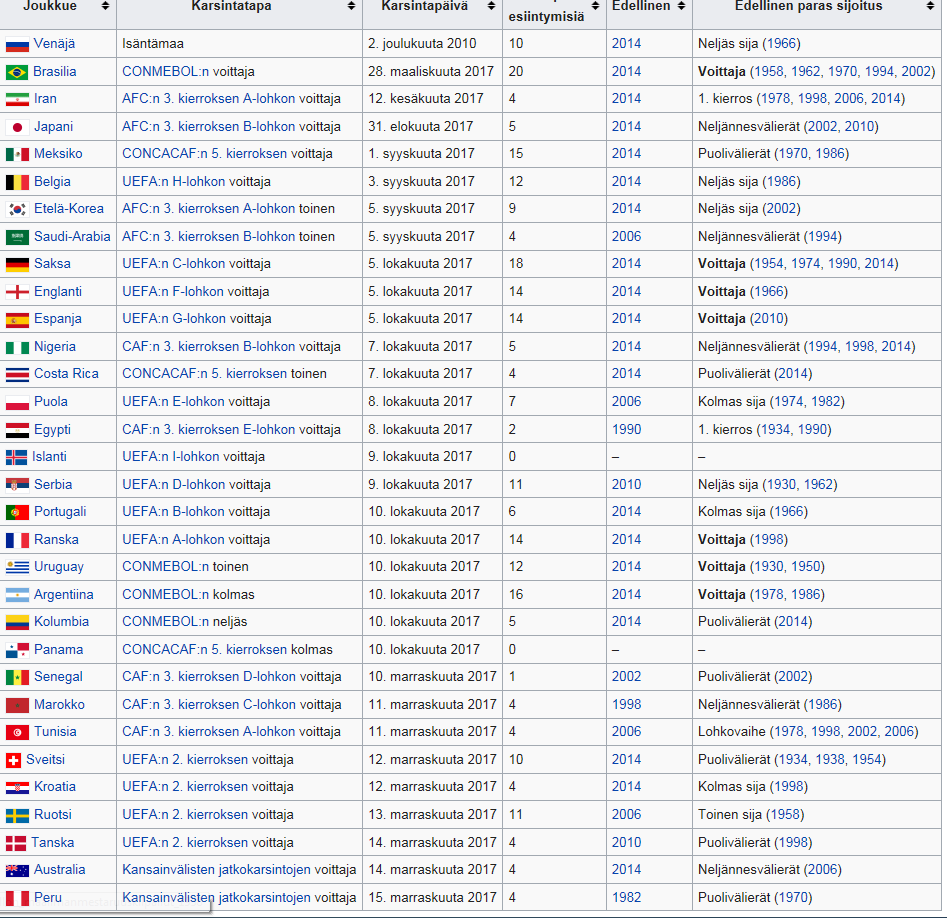
Task: Click the Brazil flag icon
Action: tap(17, 72)
